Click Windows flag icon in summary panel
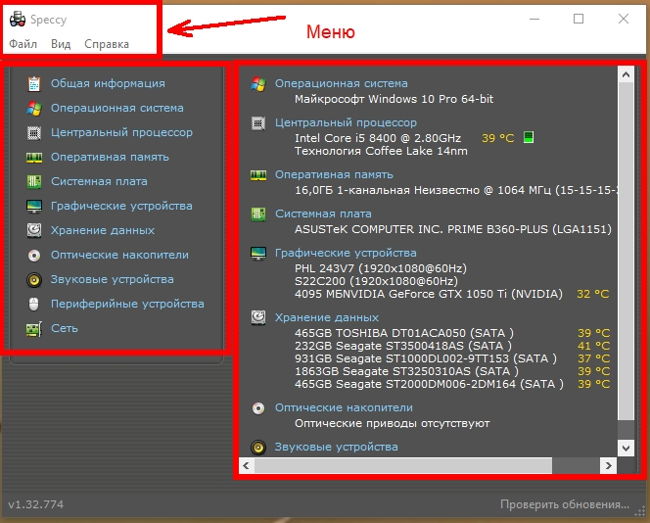650x523 pixels. tap(258, 84)
